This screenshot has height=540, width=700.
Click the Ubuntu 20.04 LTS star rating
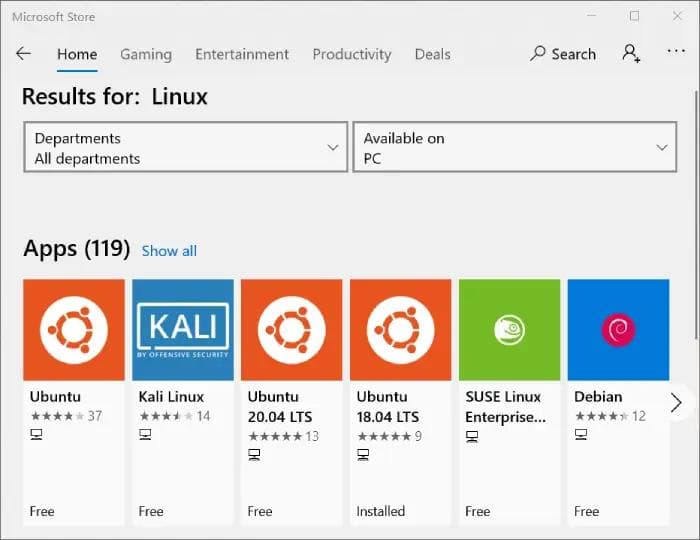(275, 436)
